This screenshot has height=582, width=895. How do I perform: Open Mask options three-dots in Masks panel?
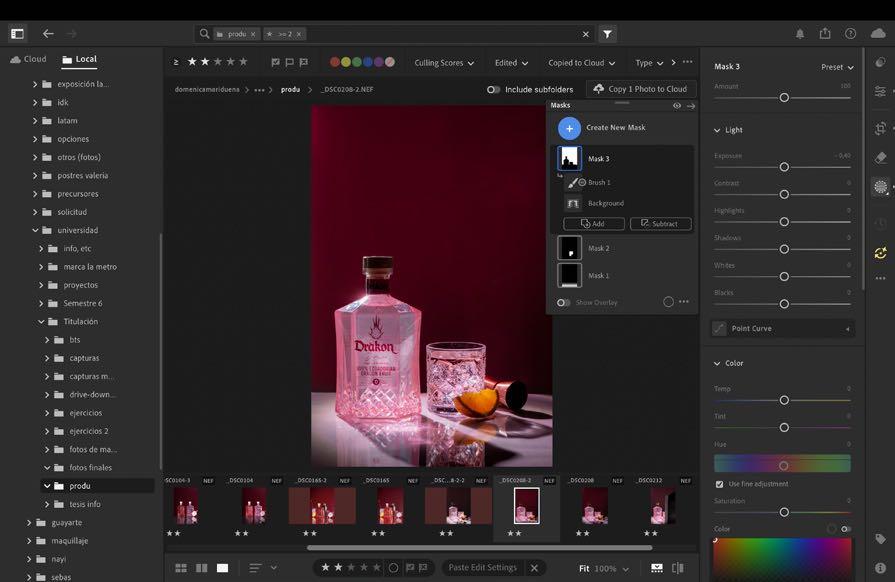pos(684,301)
